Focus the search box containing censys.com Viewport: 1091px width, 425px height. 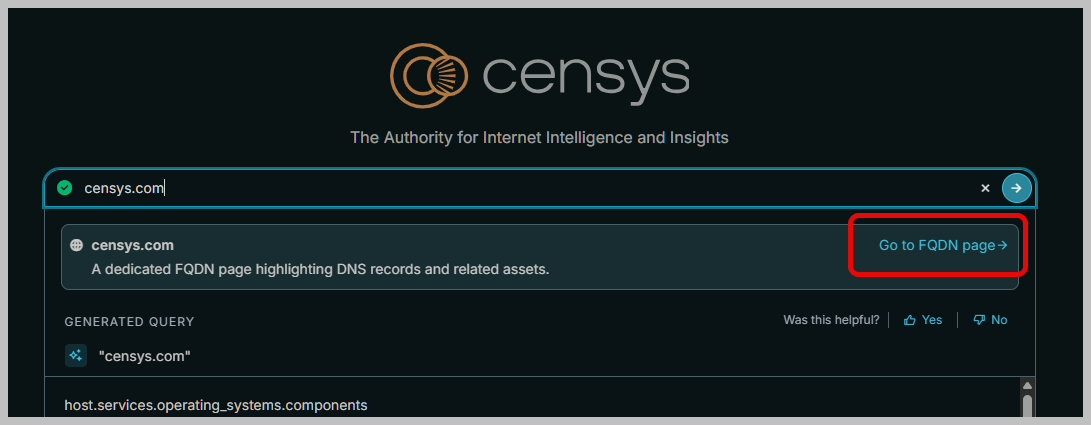pyautogui.click(x=527, y=188)
